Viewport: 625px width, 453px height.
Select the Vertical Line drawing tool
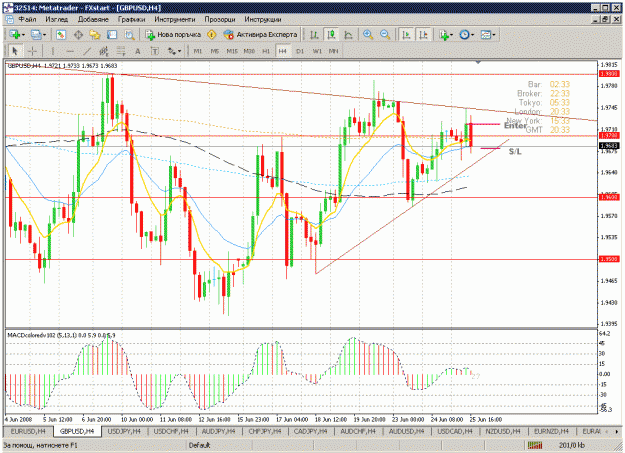pyautogui.click(x=52, y=51)
